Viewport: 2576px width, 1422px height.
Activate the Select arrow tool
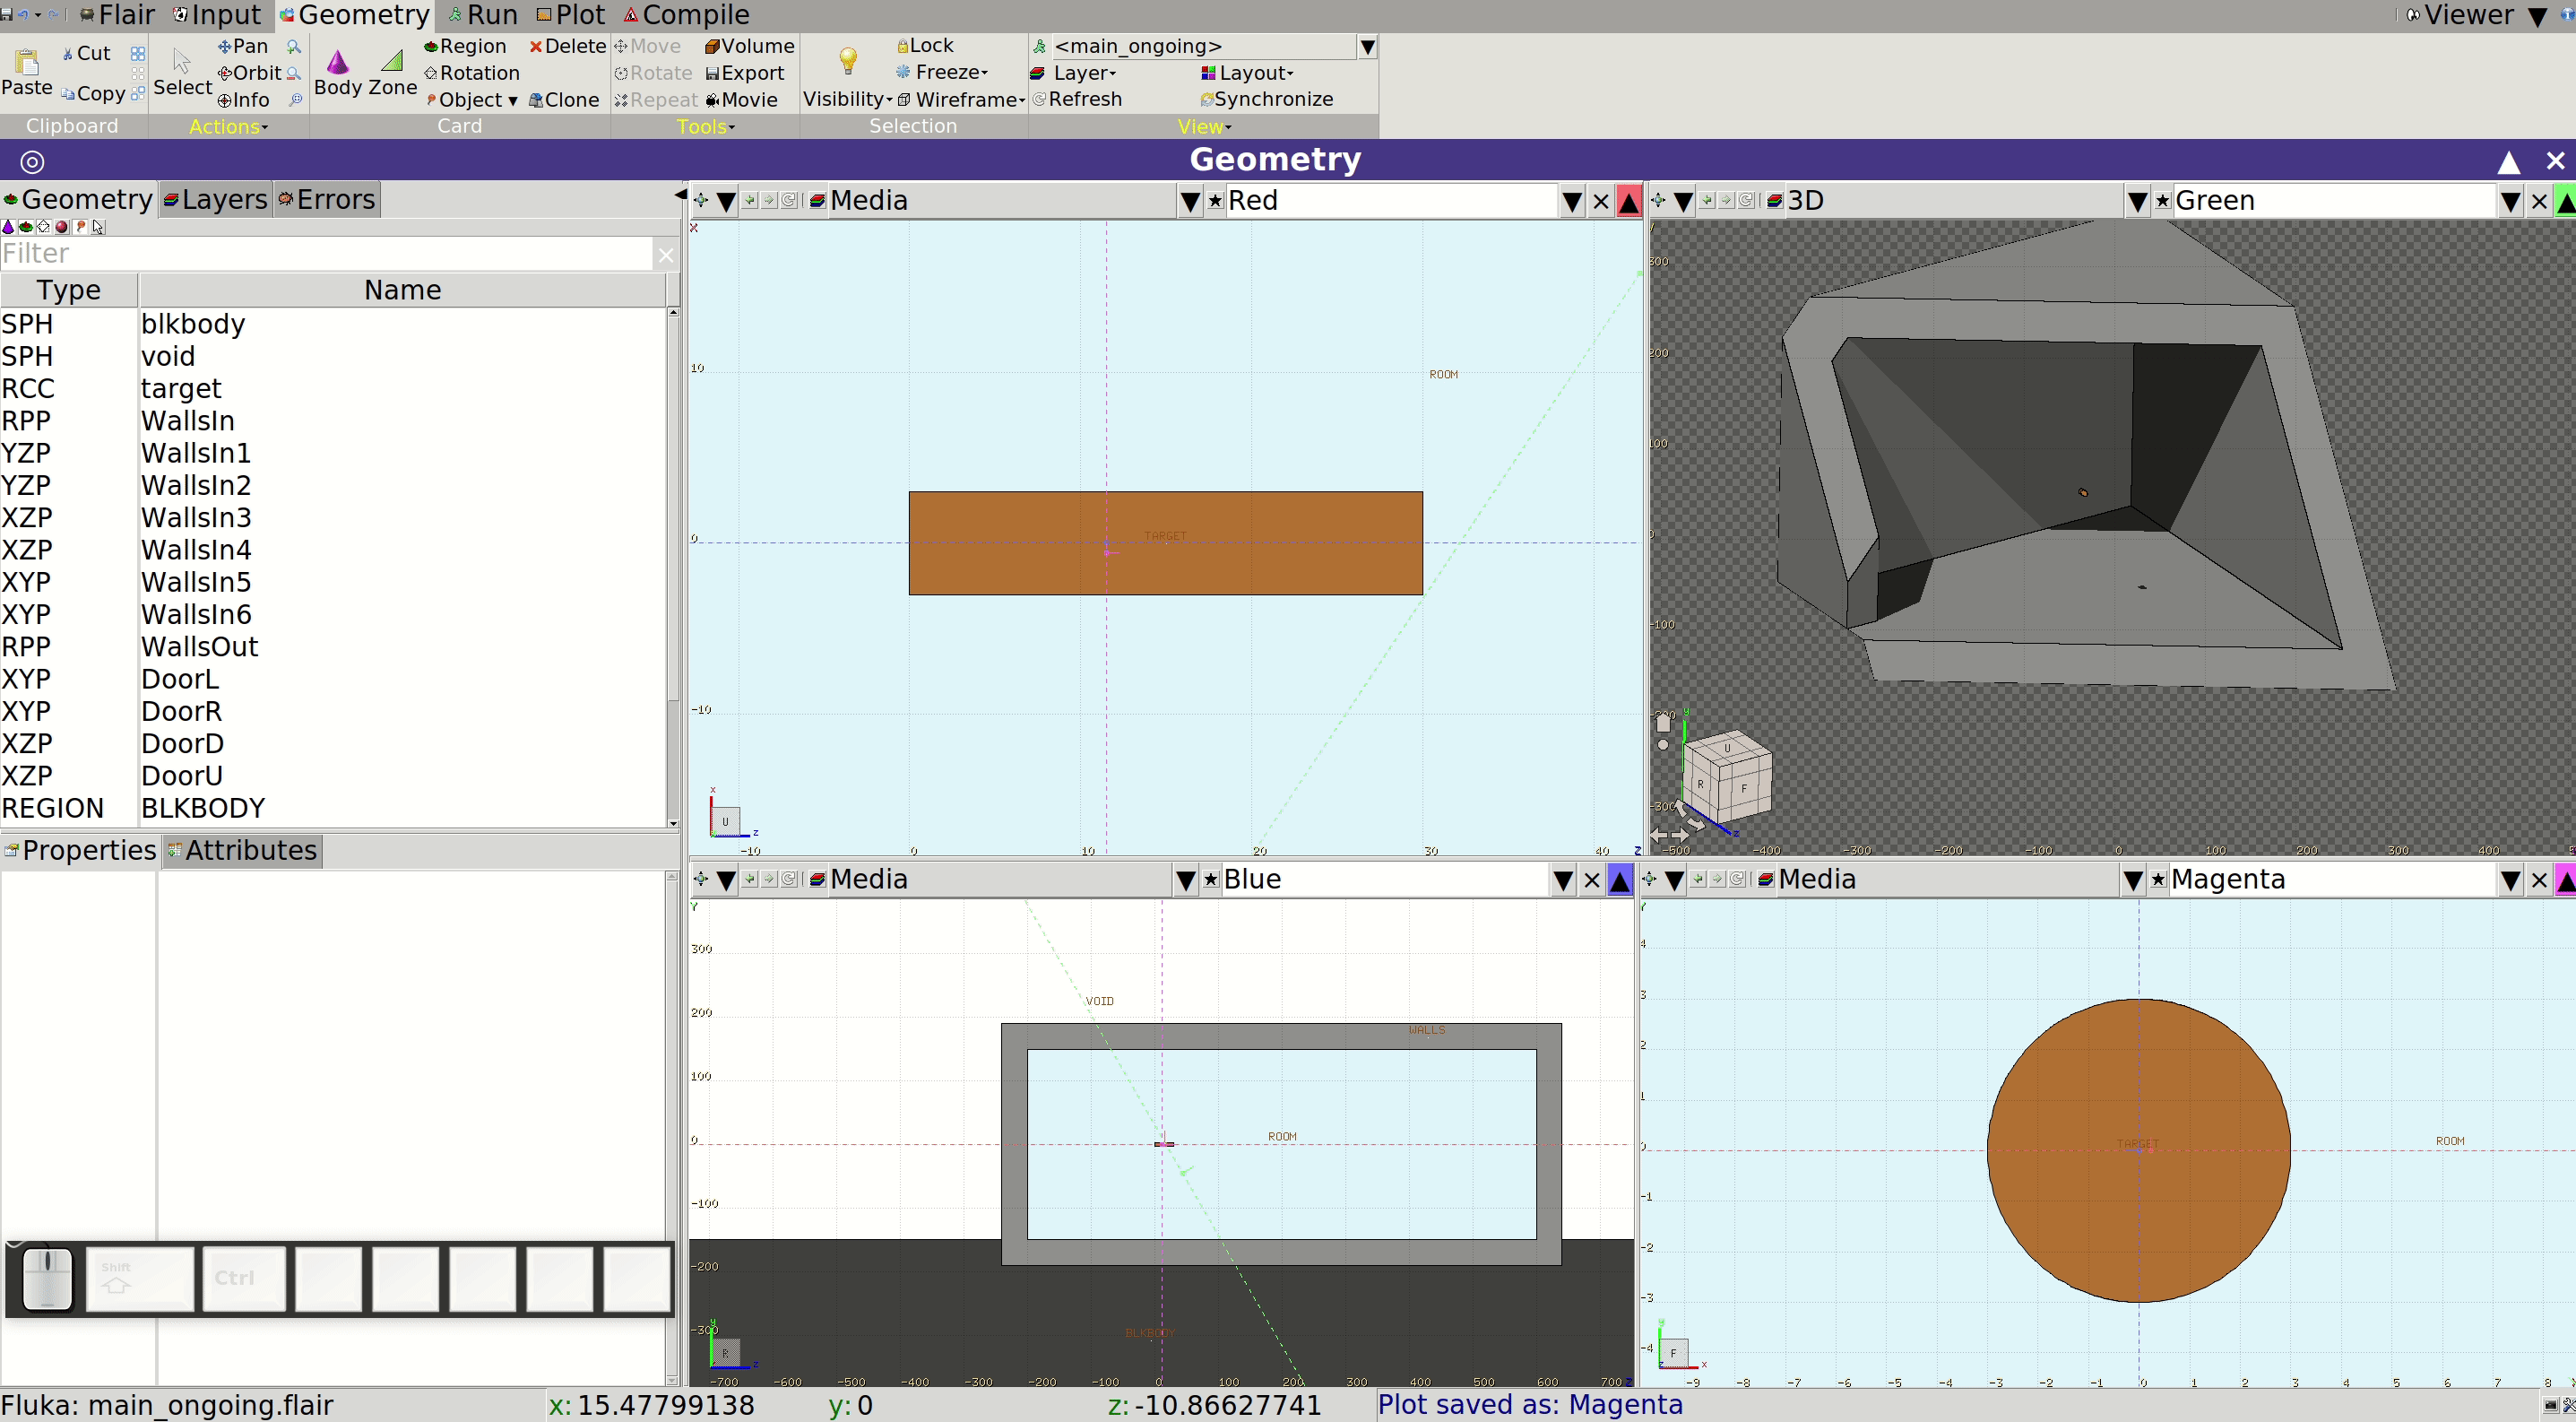tap(182, 62)
